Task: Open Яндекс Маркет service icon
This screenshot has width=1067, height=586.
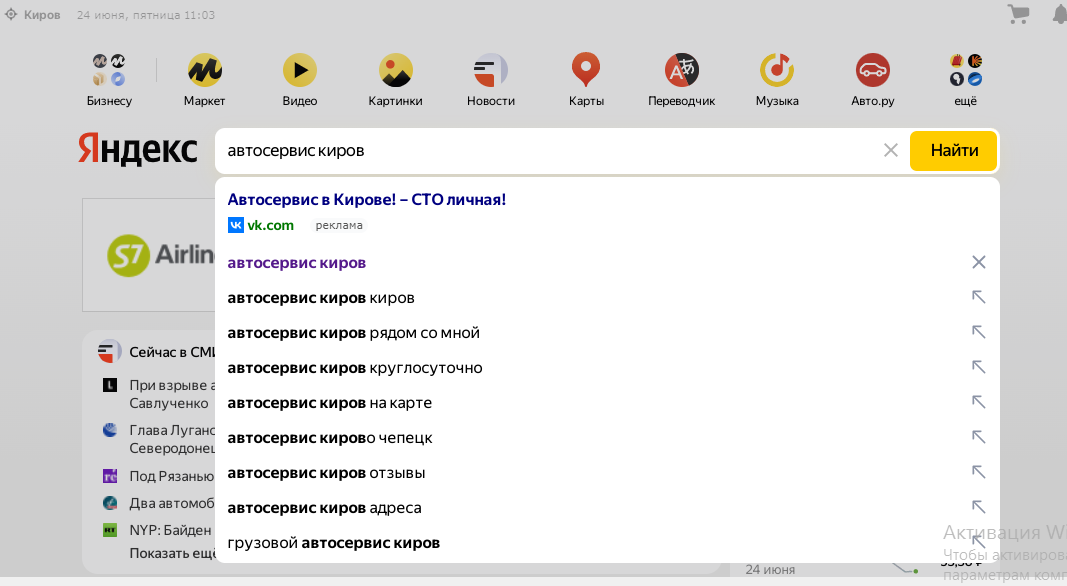Action: 205,70
